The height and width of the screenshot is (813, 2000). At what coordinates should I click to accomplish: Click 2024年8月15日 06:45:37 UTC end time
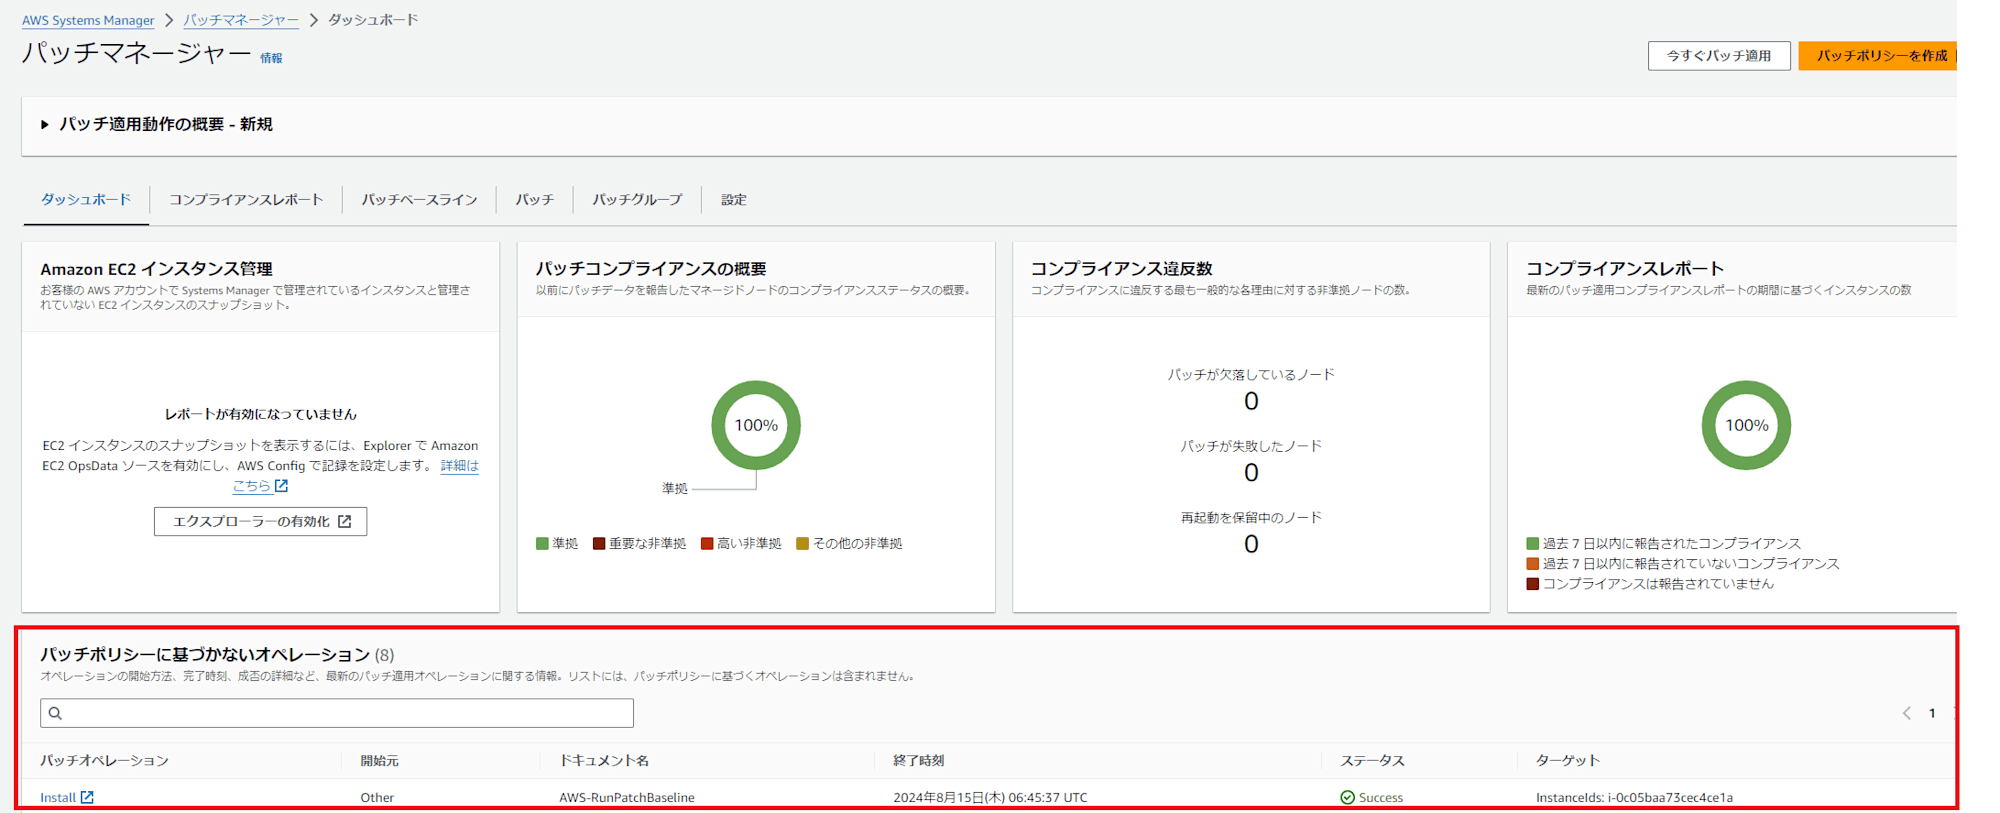pyautogui.click(x=990, y=797)
